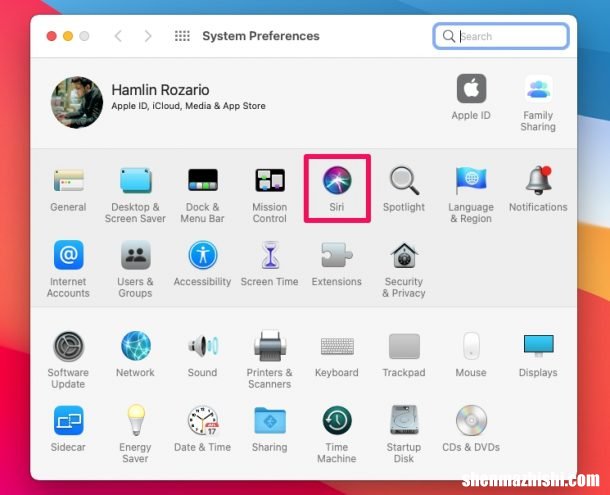Click the Search field

(501, 36)
